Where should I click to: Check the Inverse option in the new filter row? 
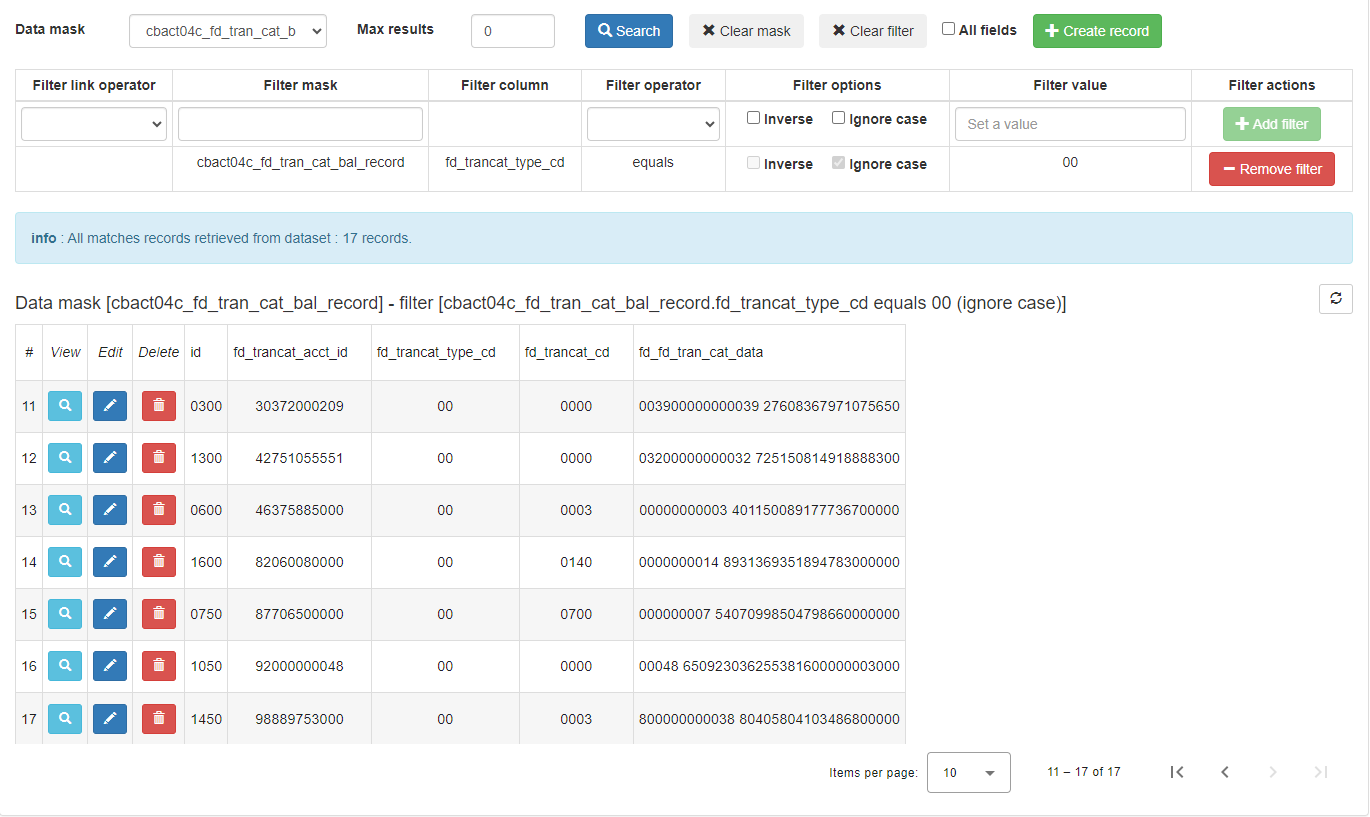click(x=753, y=118)
